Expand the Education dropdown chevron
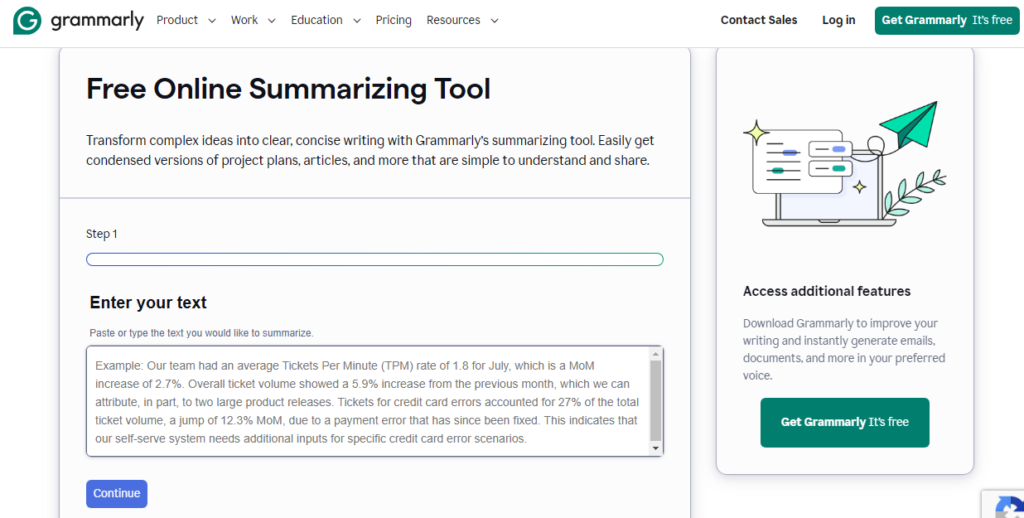 [357, 21]
